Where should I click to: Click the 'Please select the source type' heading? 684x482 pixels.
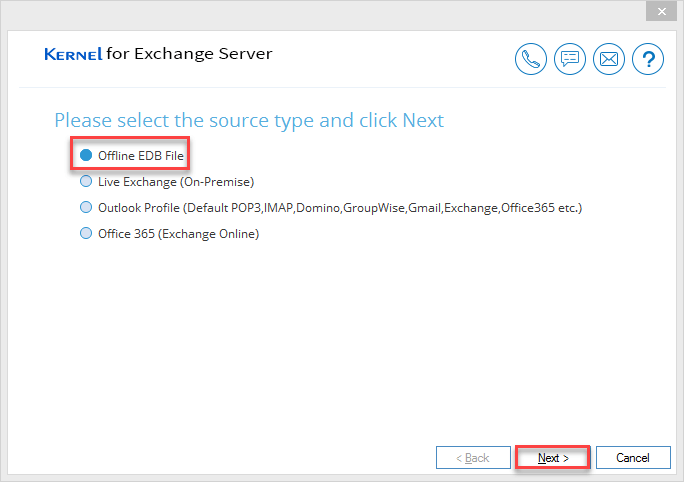point(249,121)
